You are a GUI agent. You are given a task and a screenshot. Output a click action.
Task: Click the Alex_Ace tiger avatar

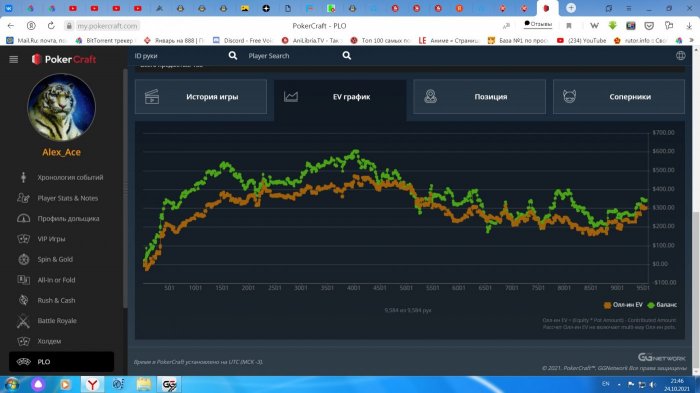(x=61, y=107)
